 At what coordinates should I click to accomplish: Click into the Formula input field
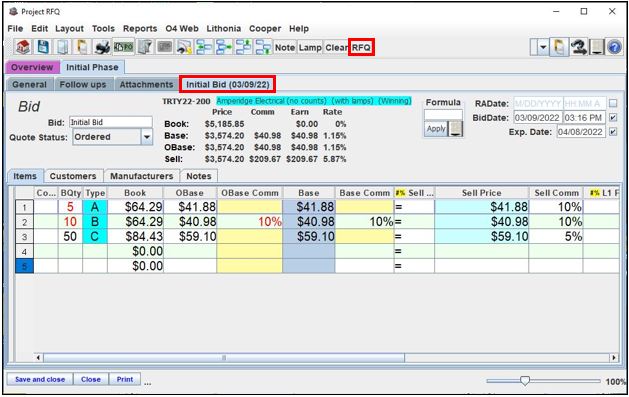pos(443,115)
